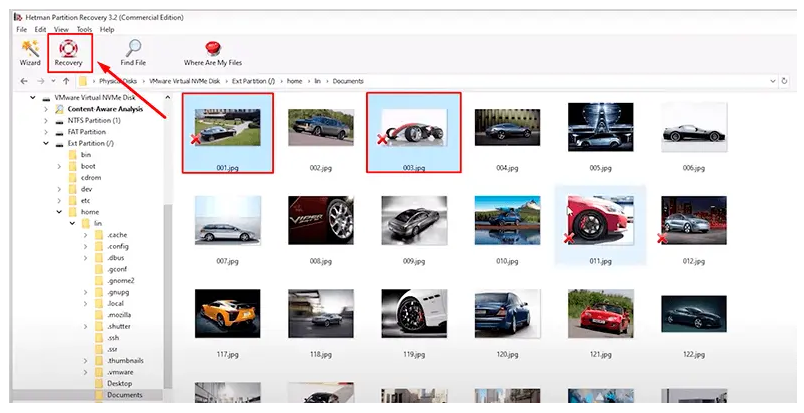The height and width of the screenshot is (413, 804).
Task: Refresh the current address bar location
Action: 784,81
